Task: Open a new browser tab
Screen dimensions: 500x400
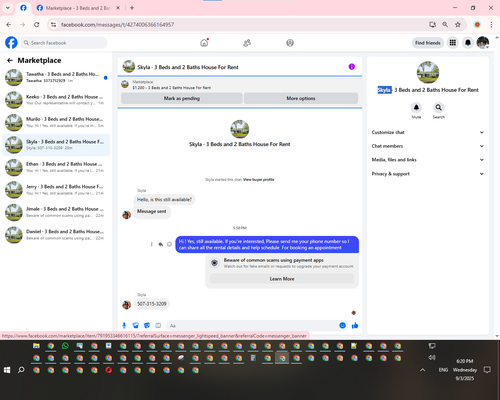Action: pyautogui.click(x=132, y=8)
